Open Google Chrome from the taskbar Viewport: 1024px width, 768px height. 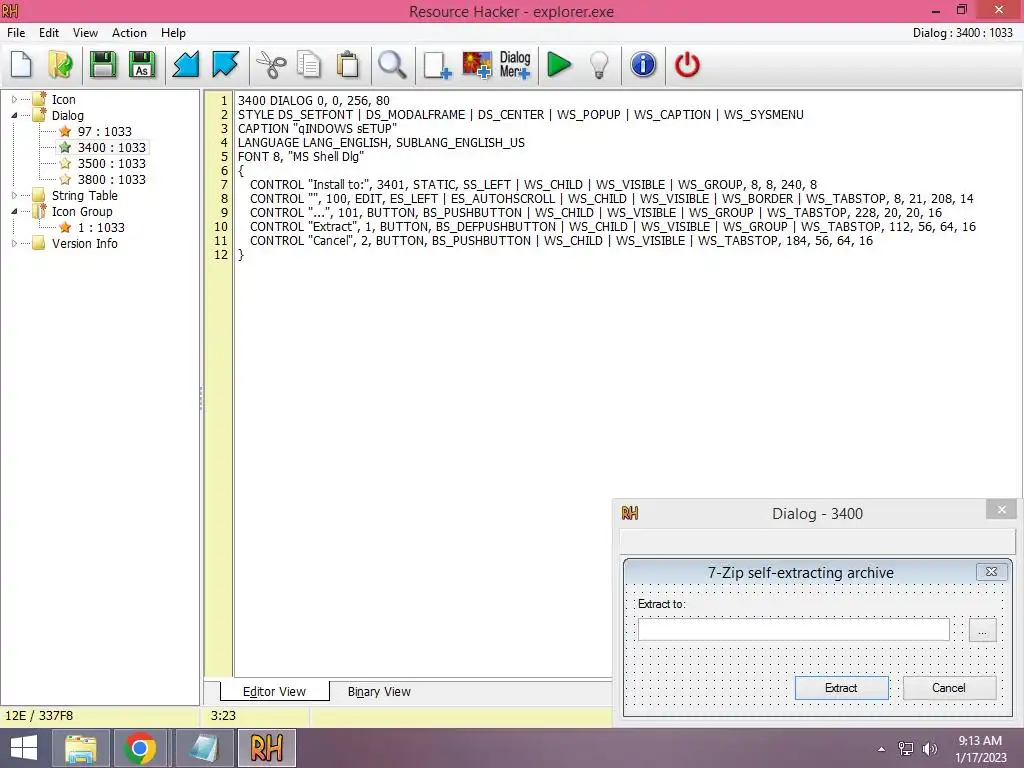click(x=139, y=748)
